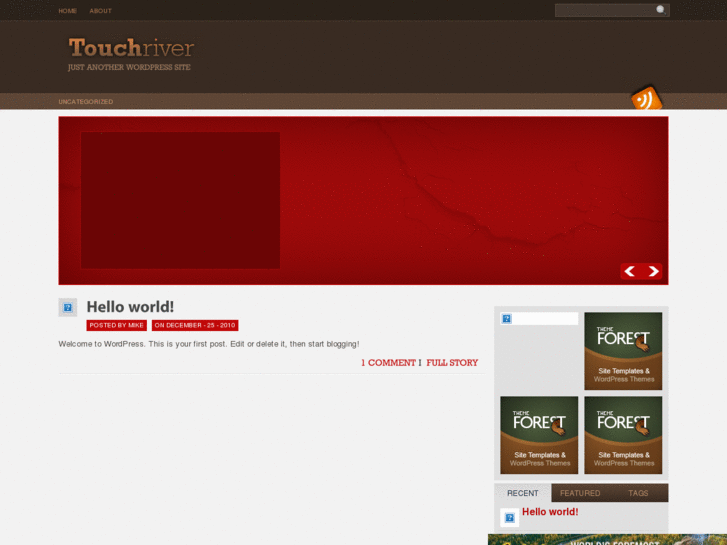Viewport: 727px width, 545px height.
Task: Click Posted by Mike label
Action: [x=116, y=325]
